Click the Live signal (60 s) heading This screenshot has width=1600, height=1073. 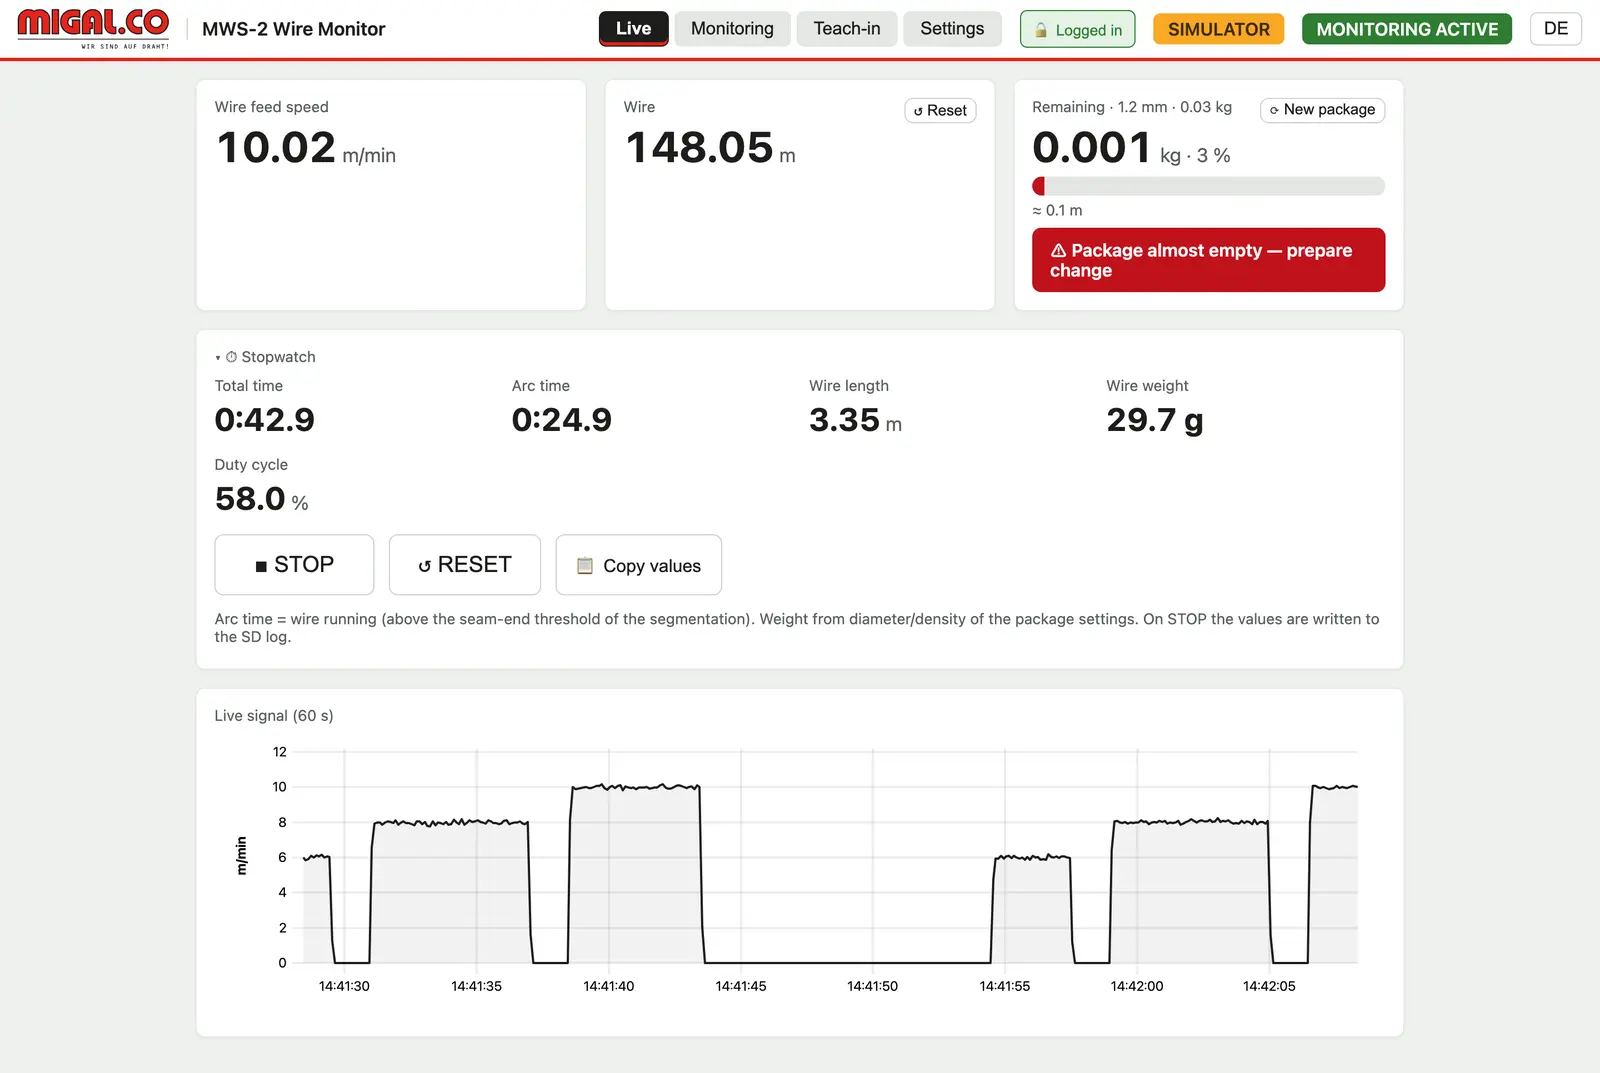pos(274,716)
